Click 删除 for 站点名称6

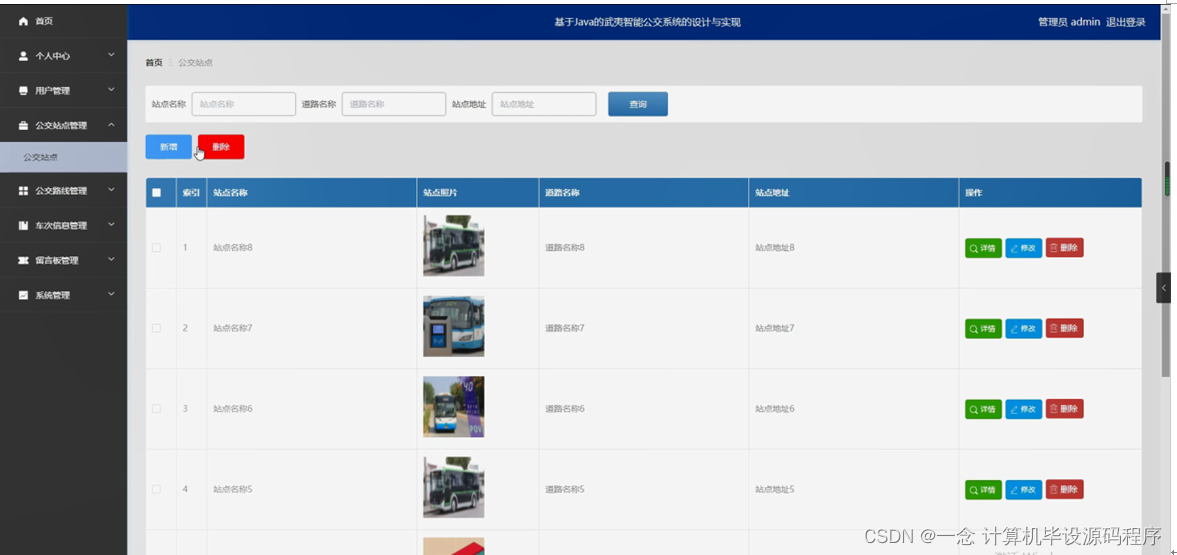click(x=1064, y=409)
